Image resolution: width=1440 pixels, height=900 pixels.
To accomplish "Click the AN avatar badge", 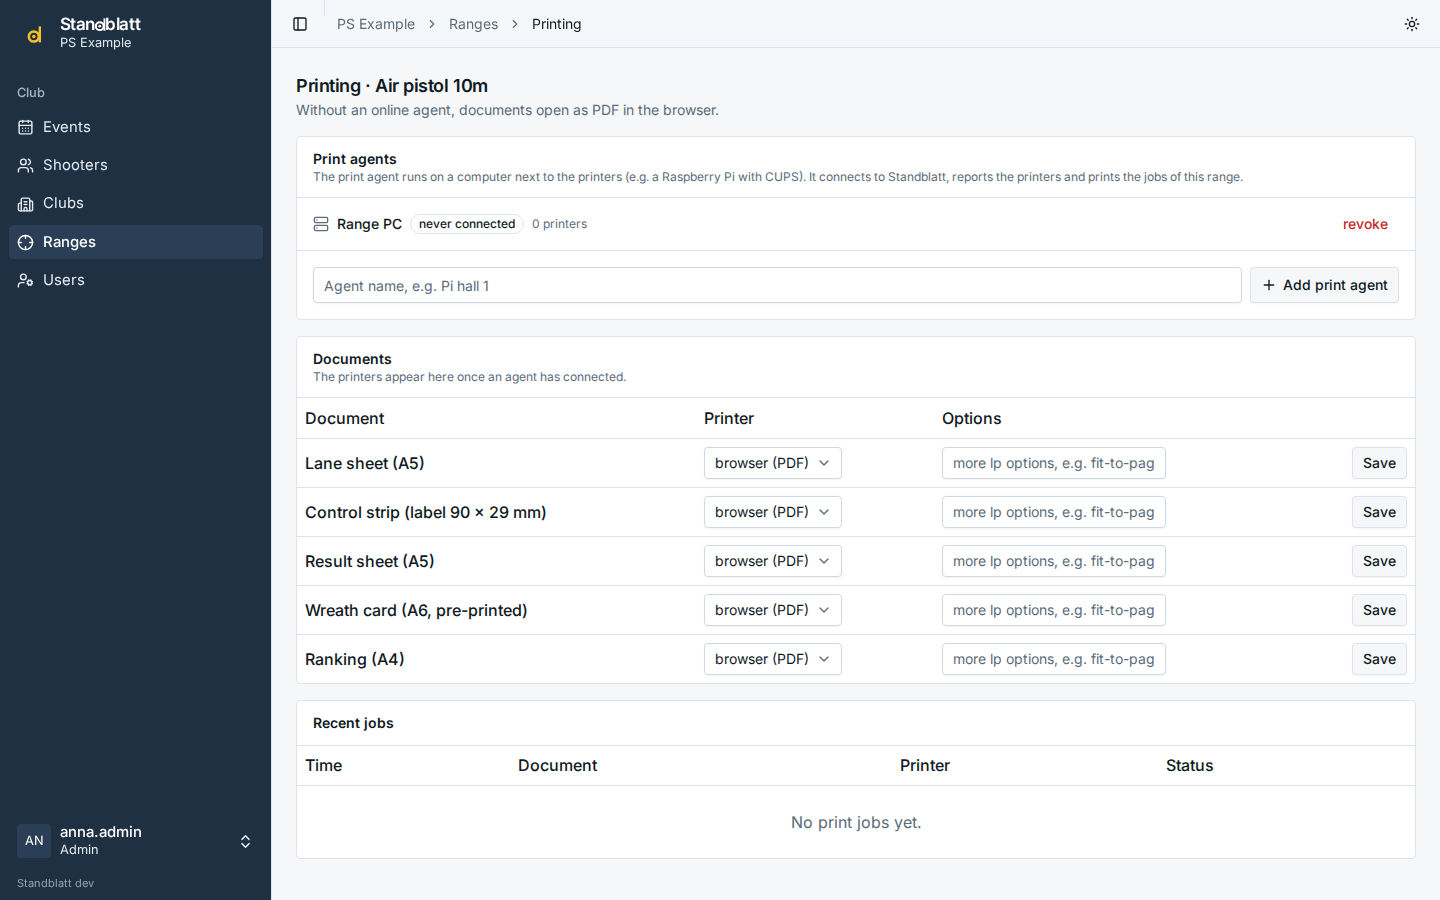I will [34, 841].
